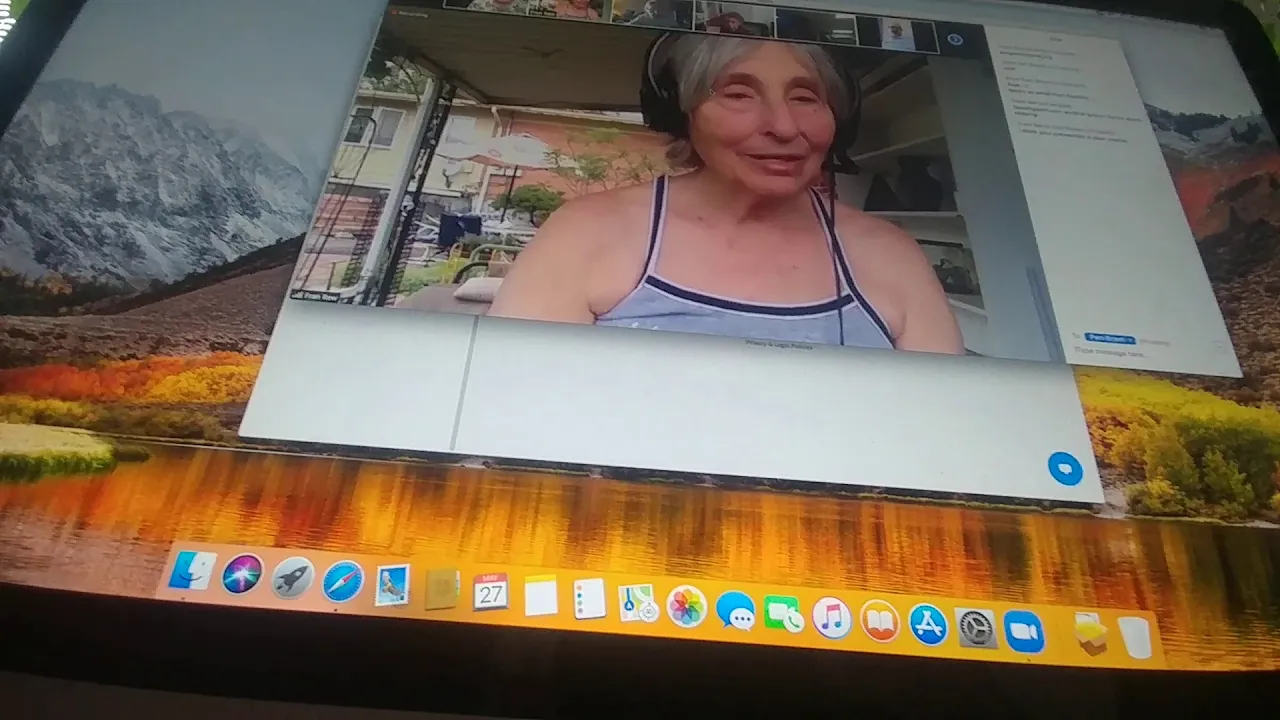Image resolution: width=1280 pixels, height=720 pixels.
Task: Click the Zoom icon in the Dock
Action: point(1024,632)
